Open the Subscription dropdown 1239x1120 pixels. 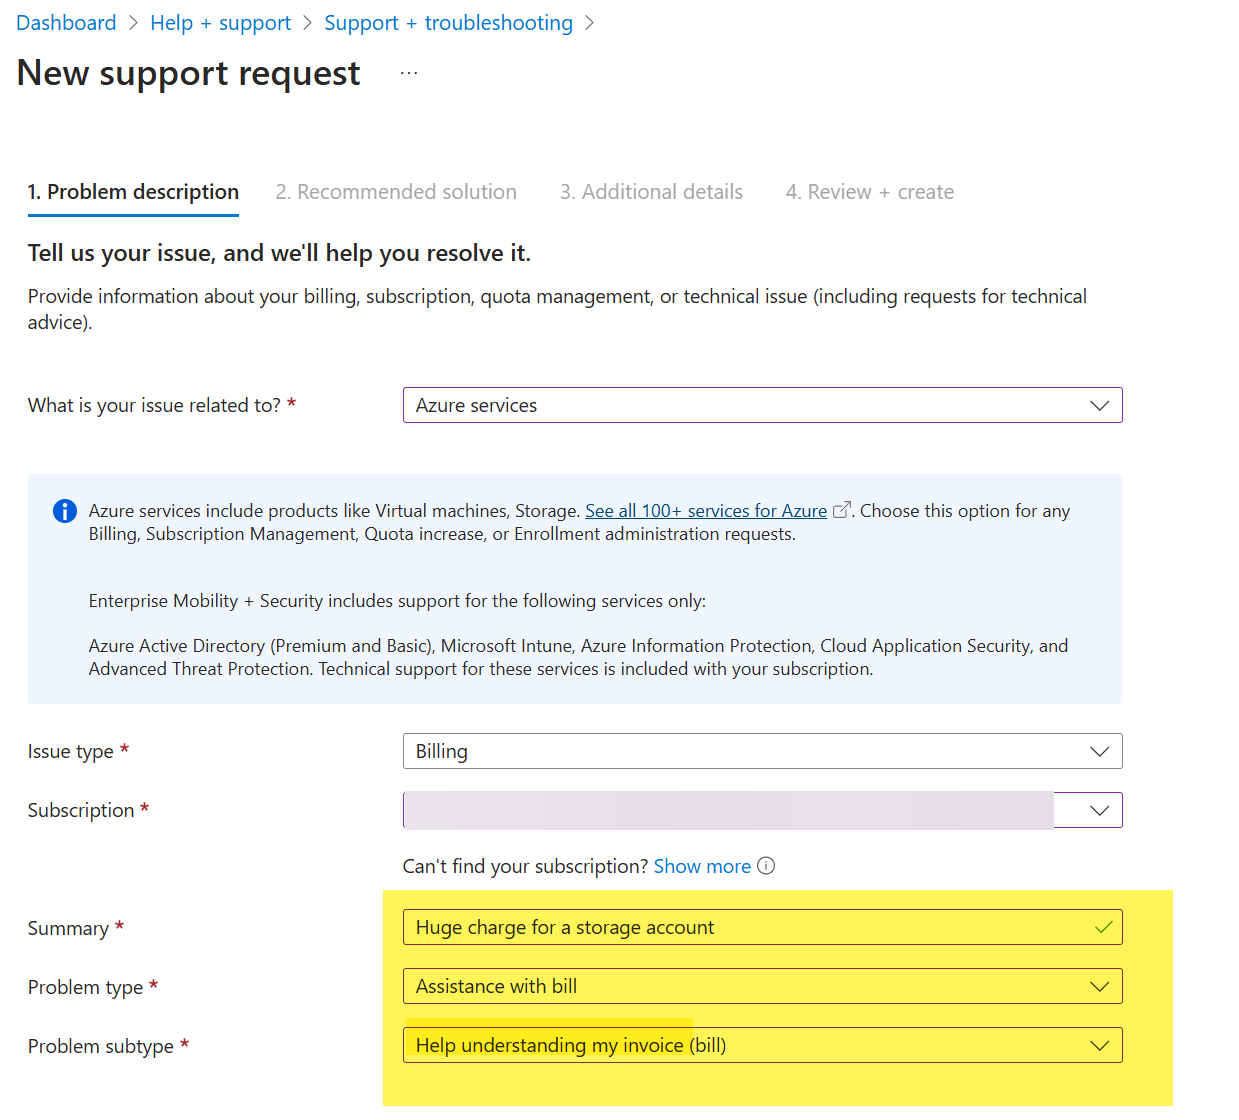pos(762,810)
